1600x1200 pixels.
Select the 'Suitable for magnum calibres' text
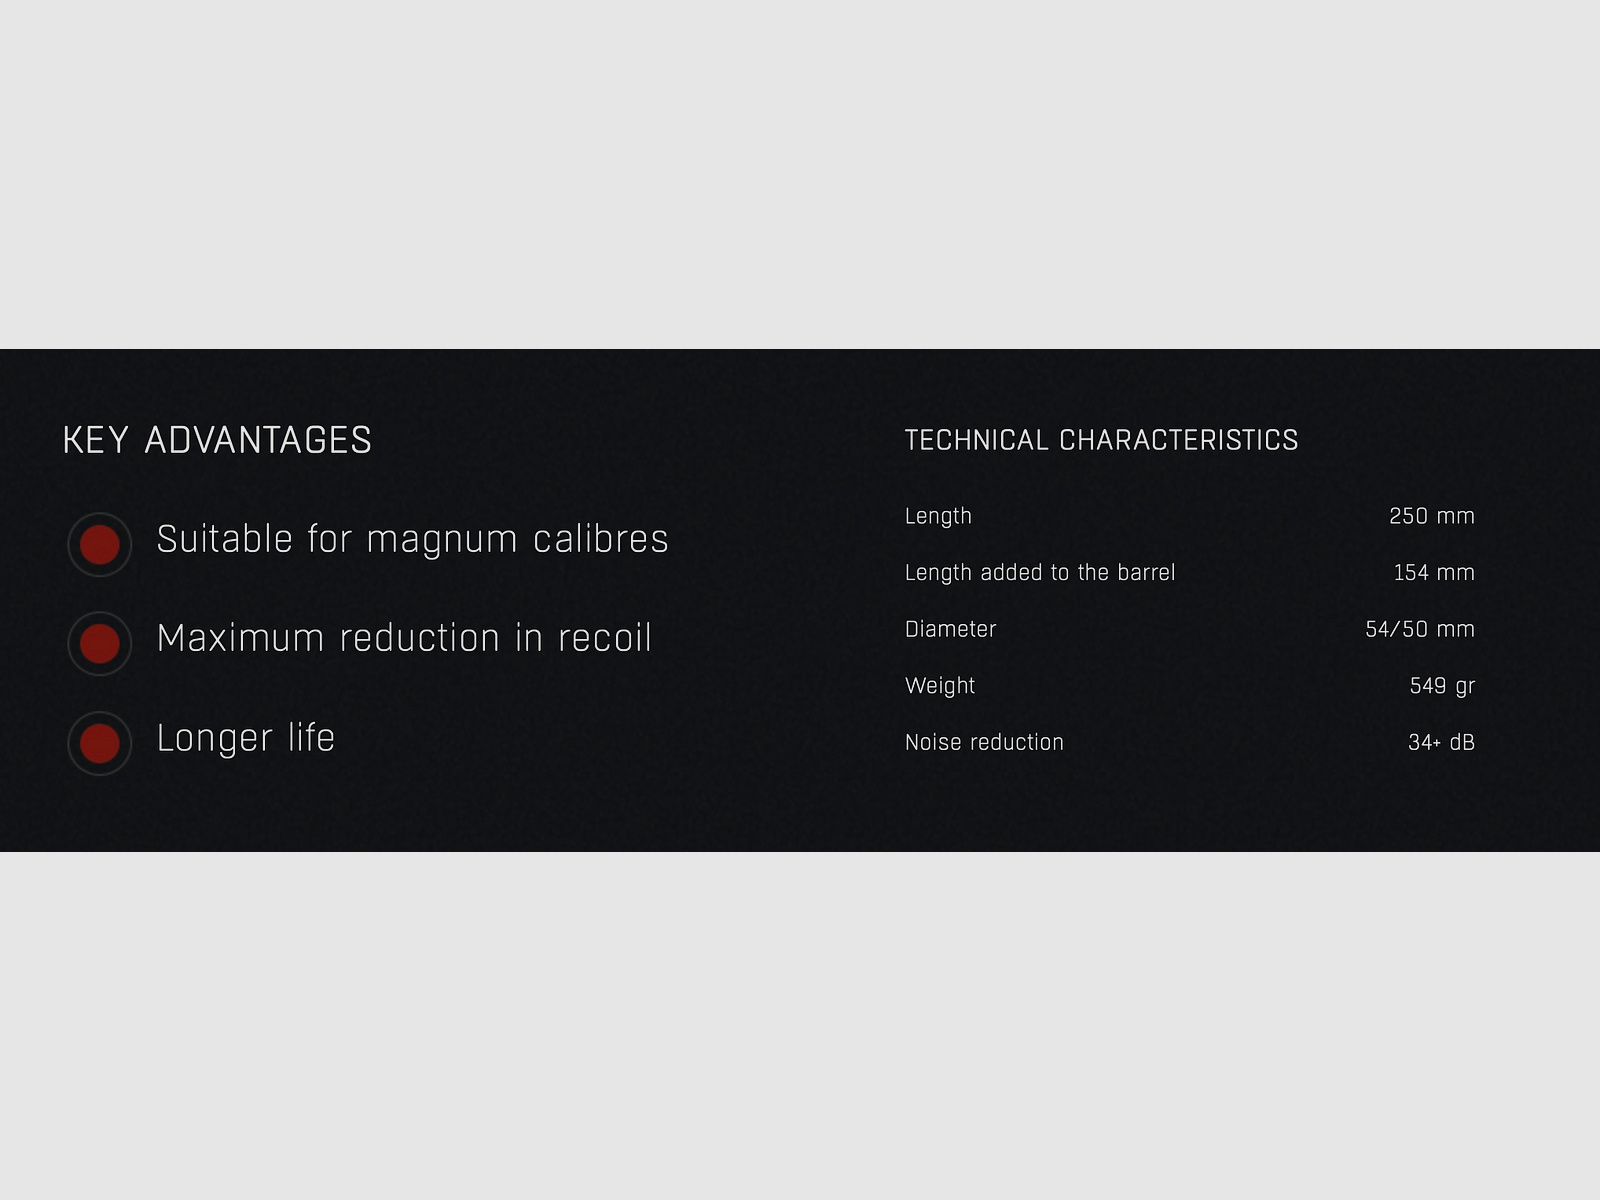[x=412, y=539]
